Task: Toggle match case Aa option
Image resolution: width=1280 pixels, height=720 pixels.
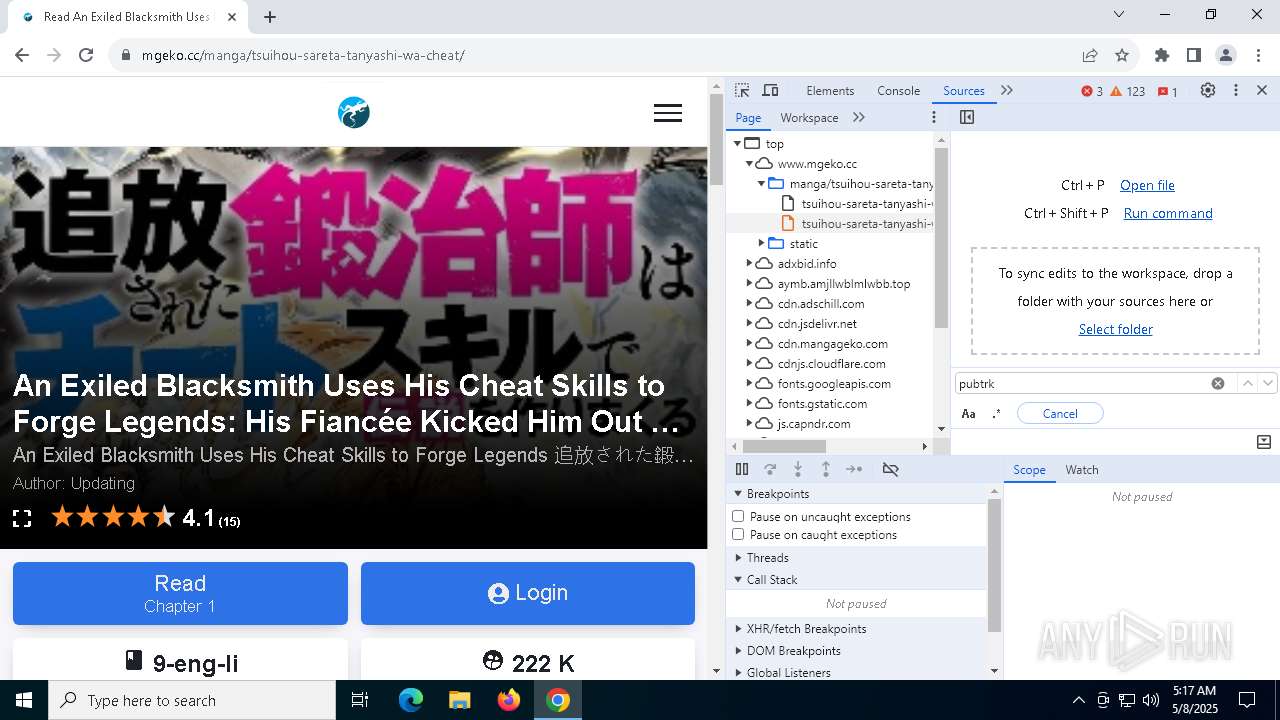Action: tap(968, 413)
